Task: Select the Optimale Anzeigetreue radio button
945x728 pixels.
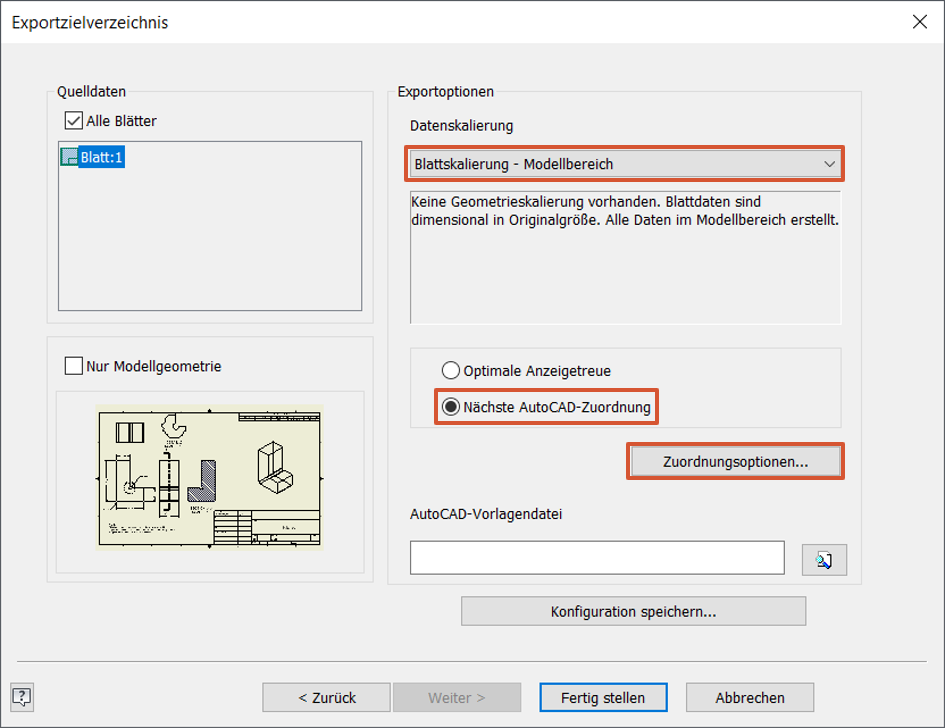Action: (x=451, y=371)
